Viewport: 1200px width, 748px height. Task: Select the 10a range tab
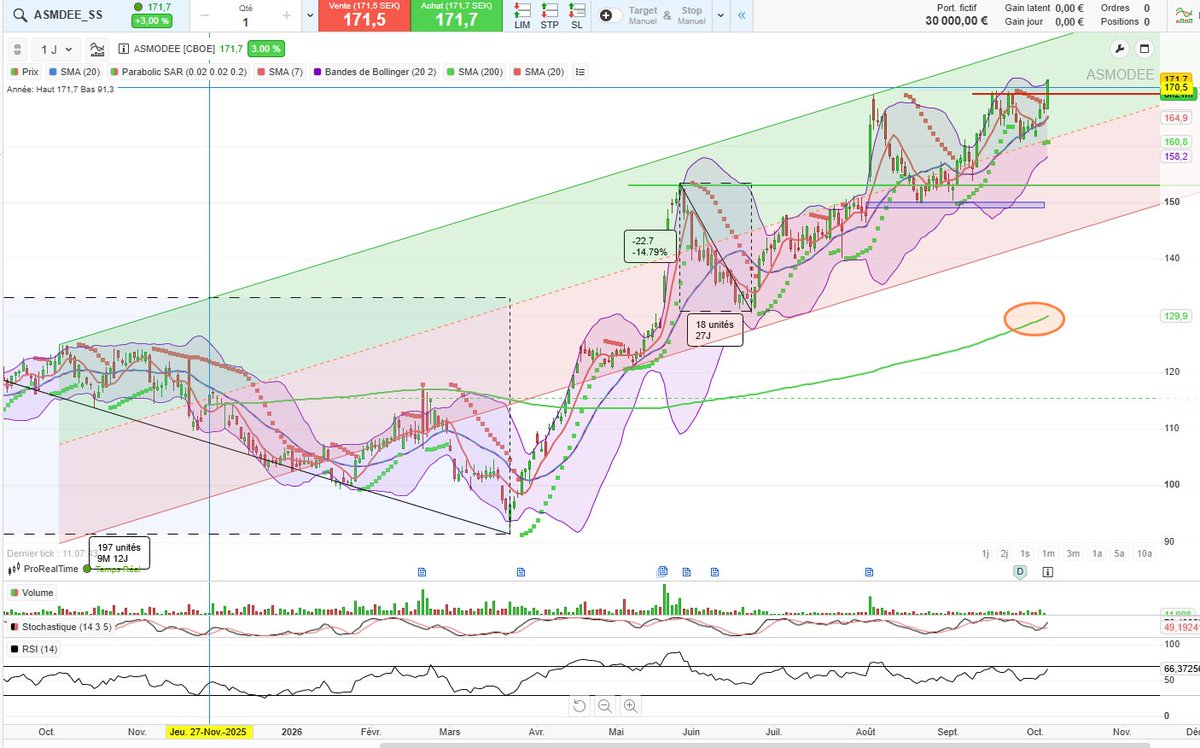(1144, 553)
